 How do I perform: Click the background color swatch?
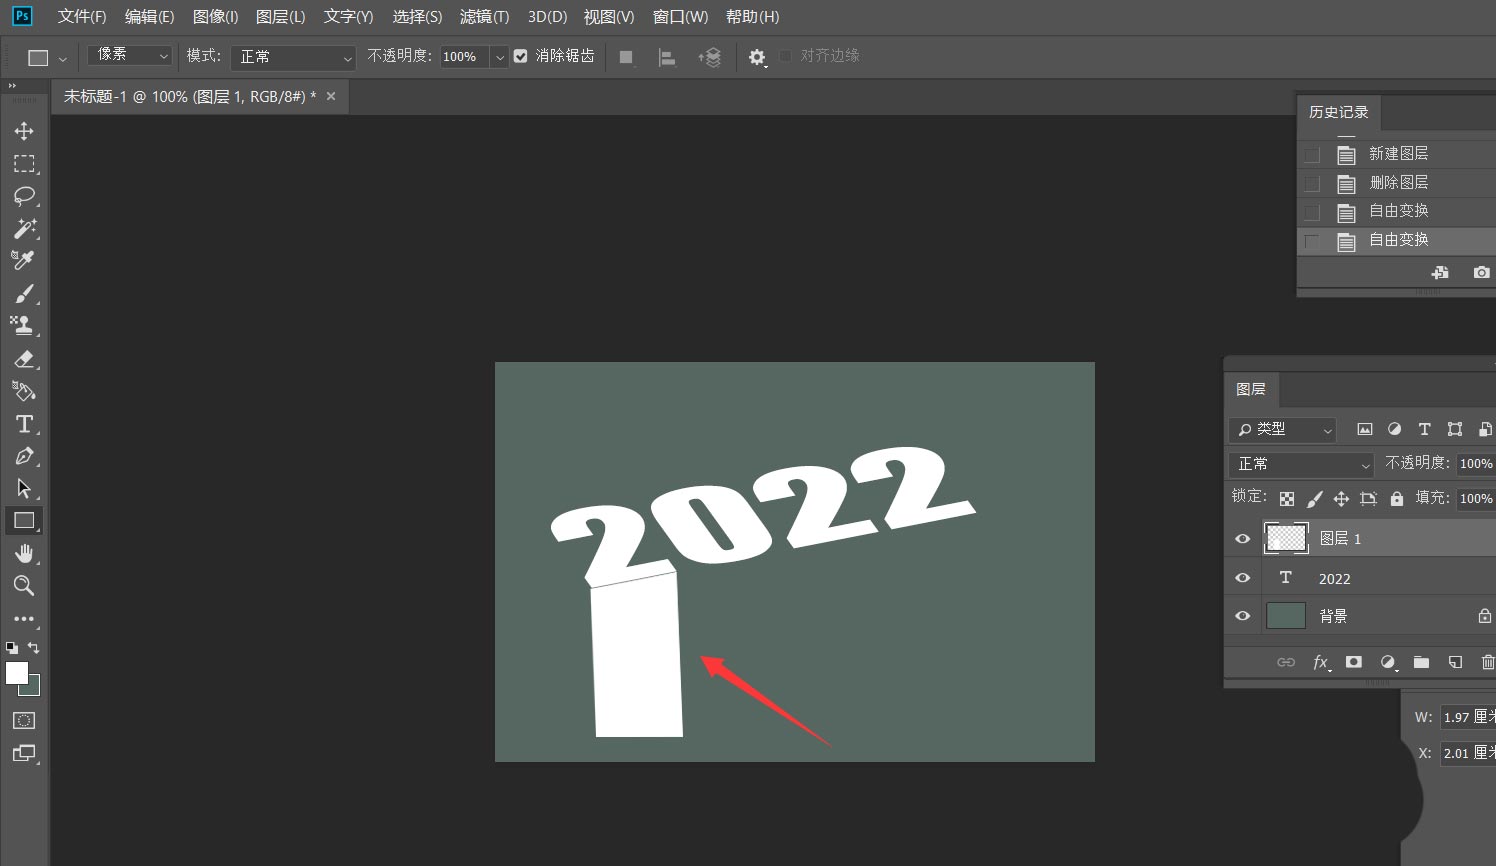click(x=34, y=689)
